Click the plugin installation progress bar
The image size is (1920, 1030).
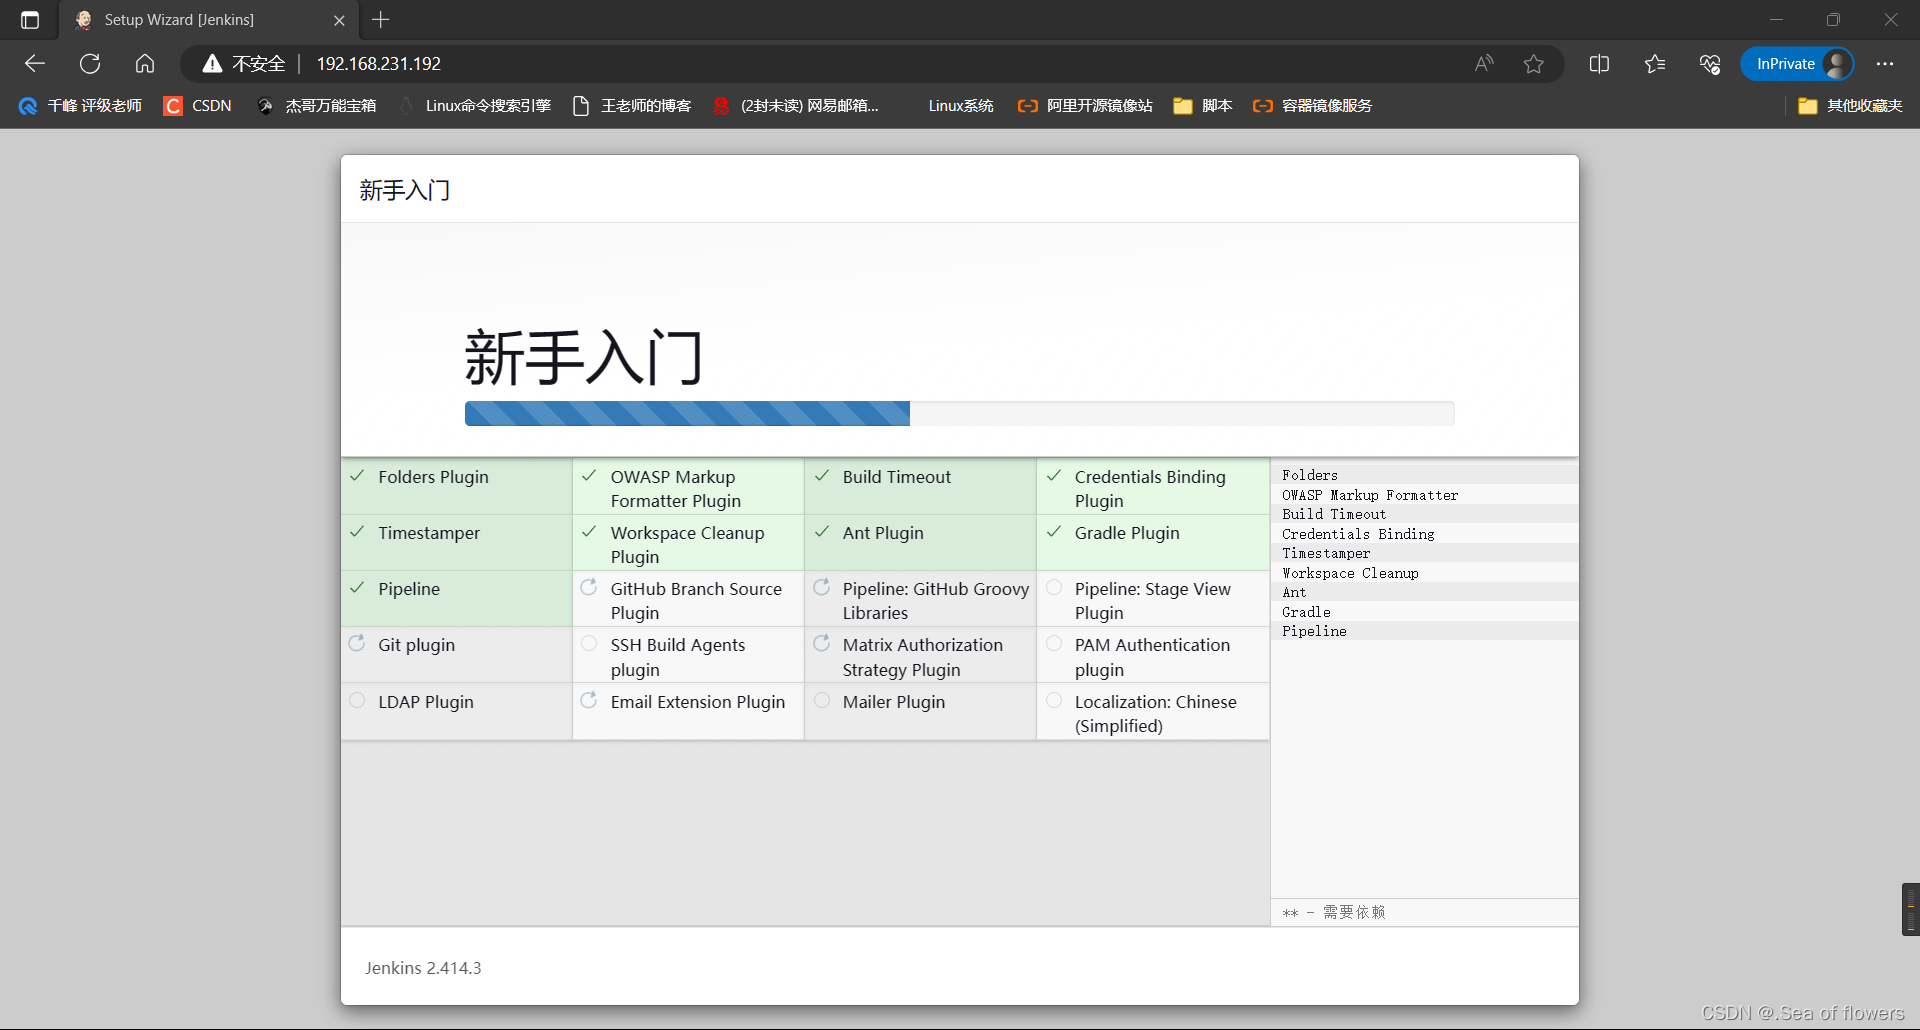click(x=959, y=413)
